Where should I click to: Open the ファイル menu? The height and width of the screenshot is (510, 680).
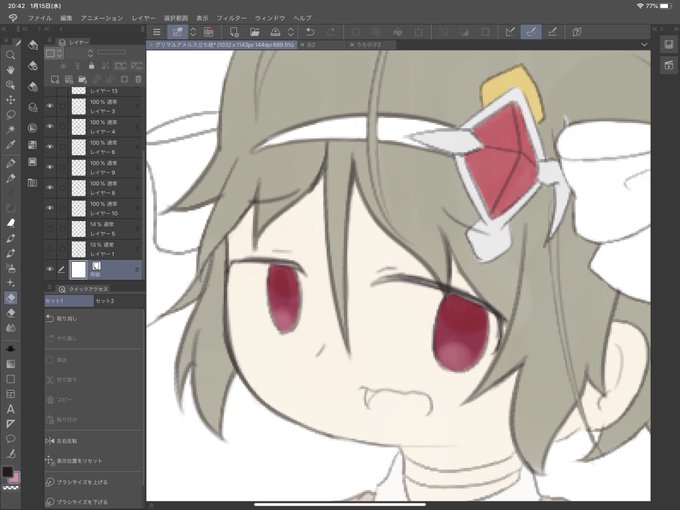(39, 18)
